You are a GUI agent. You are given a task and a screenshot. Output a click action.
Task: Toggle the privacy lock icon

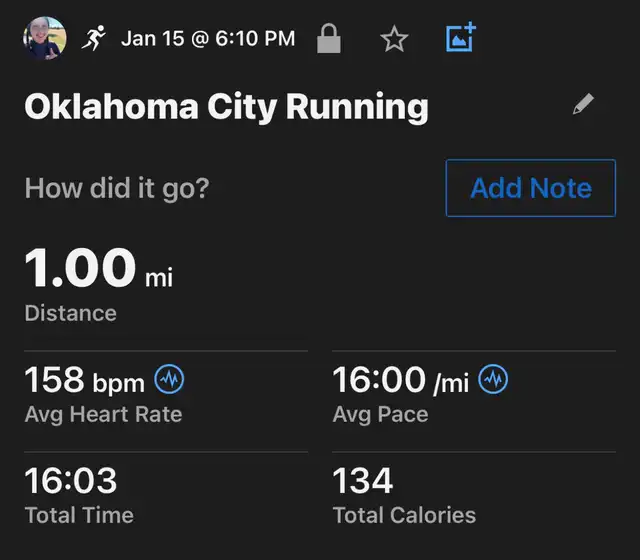pos(328,39)
